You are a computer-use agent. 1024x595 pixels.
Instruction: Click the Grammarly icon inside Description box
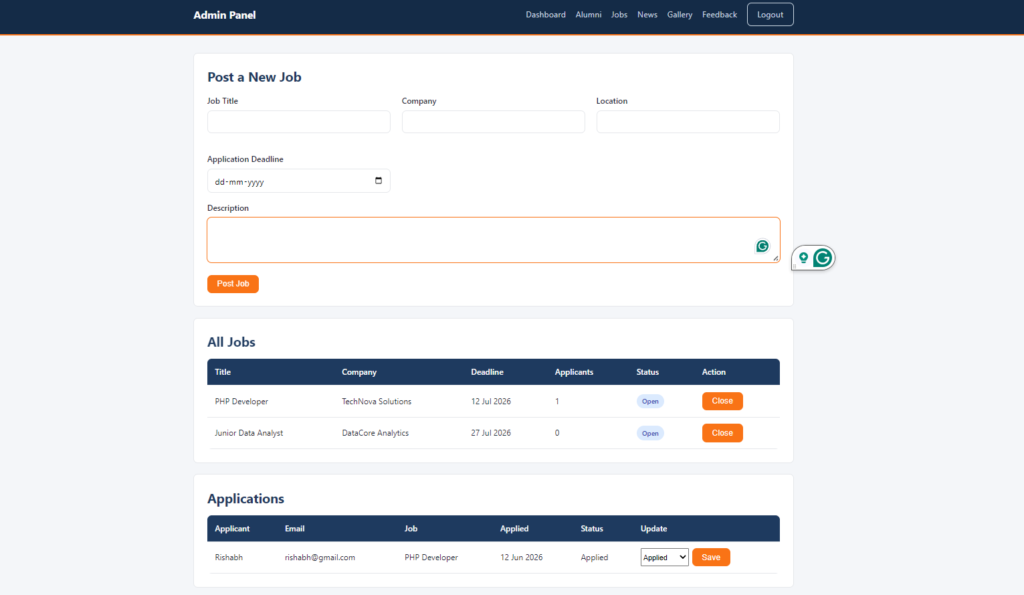pyautogui.click(x=762, y=246)
